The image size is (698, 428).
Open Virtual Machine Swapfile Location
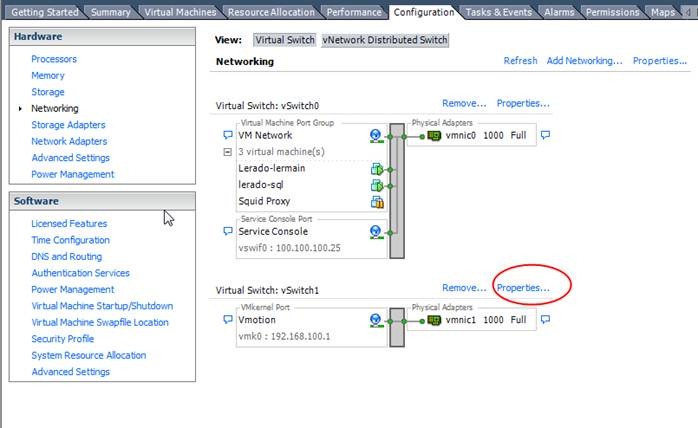pos(100,322)
